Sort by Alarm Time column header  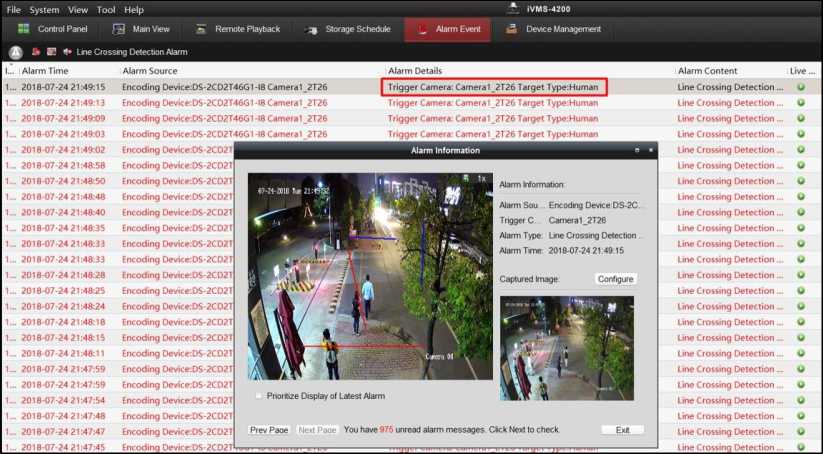point(45,71)
